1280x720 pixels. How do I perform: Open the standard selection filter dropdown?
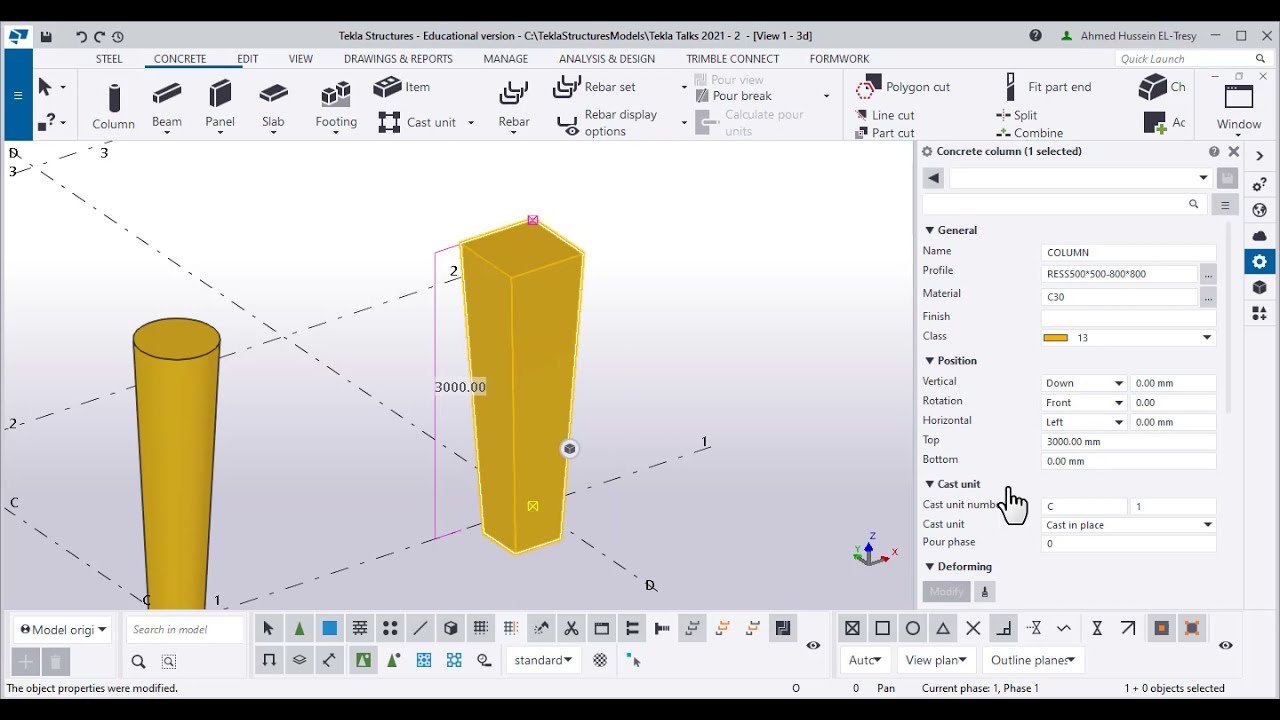pos(543,660)
